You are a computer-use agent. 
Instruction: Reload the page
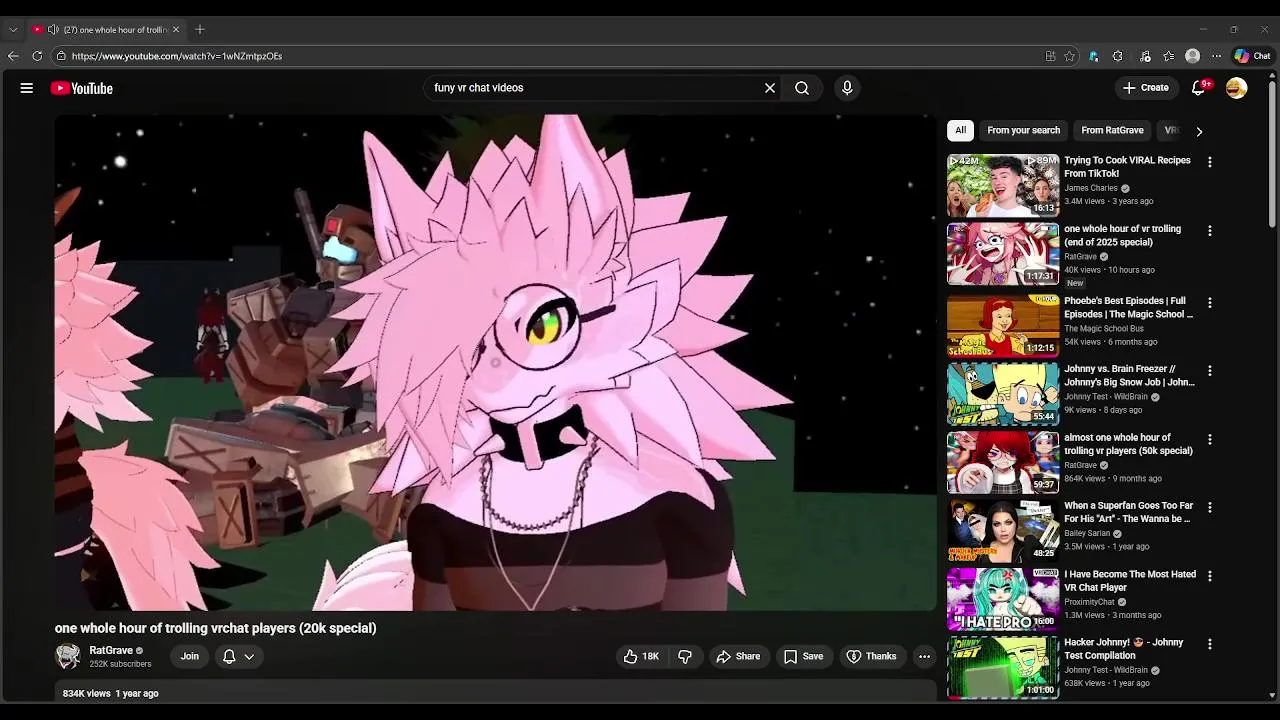(37, 56)
